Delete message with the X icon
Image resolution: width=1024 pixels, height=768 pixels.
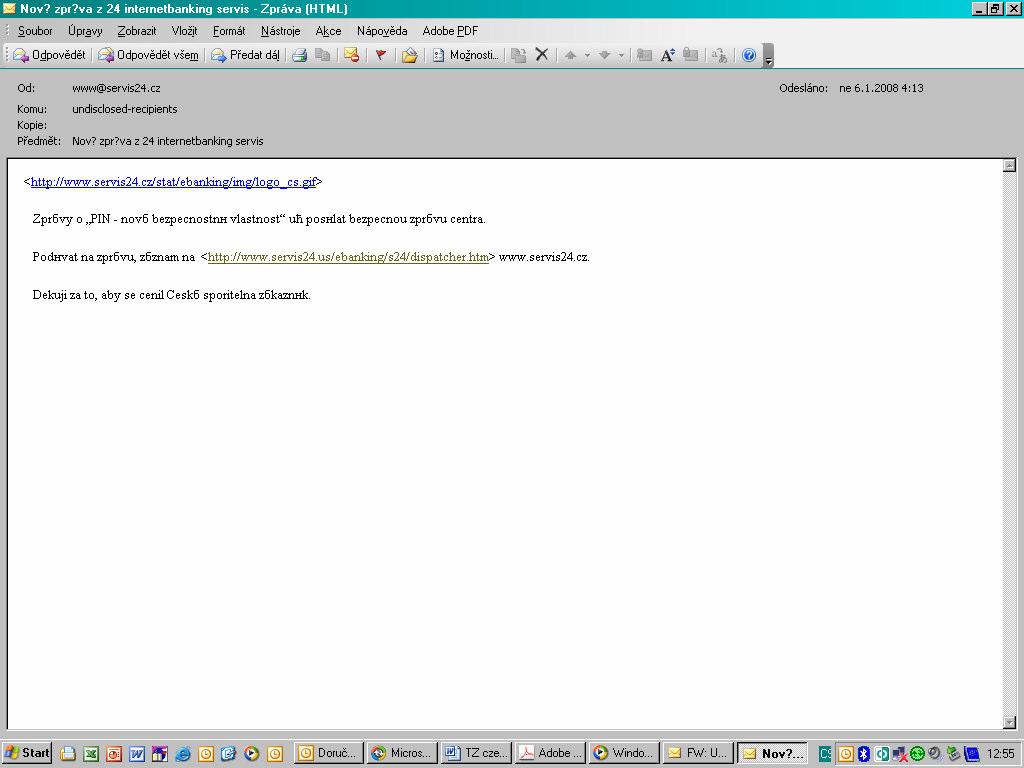542,55
